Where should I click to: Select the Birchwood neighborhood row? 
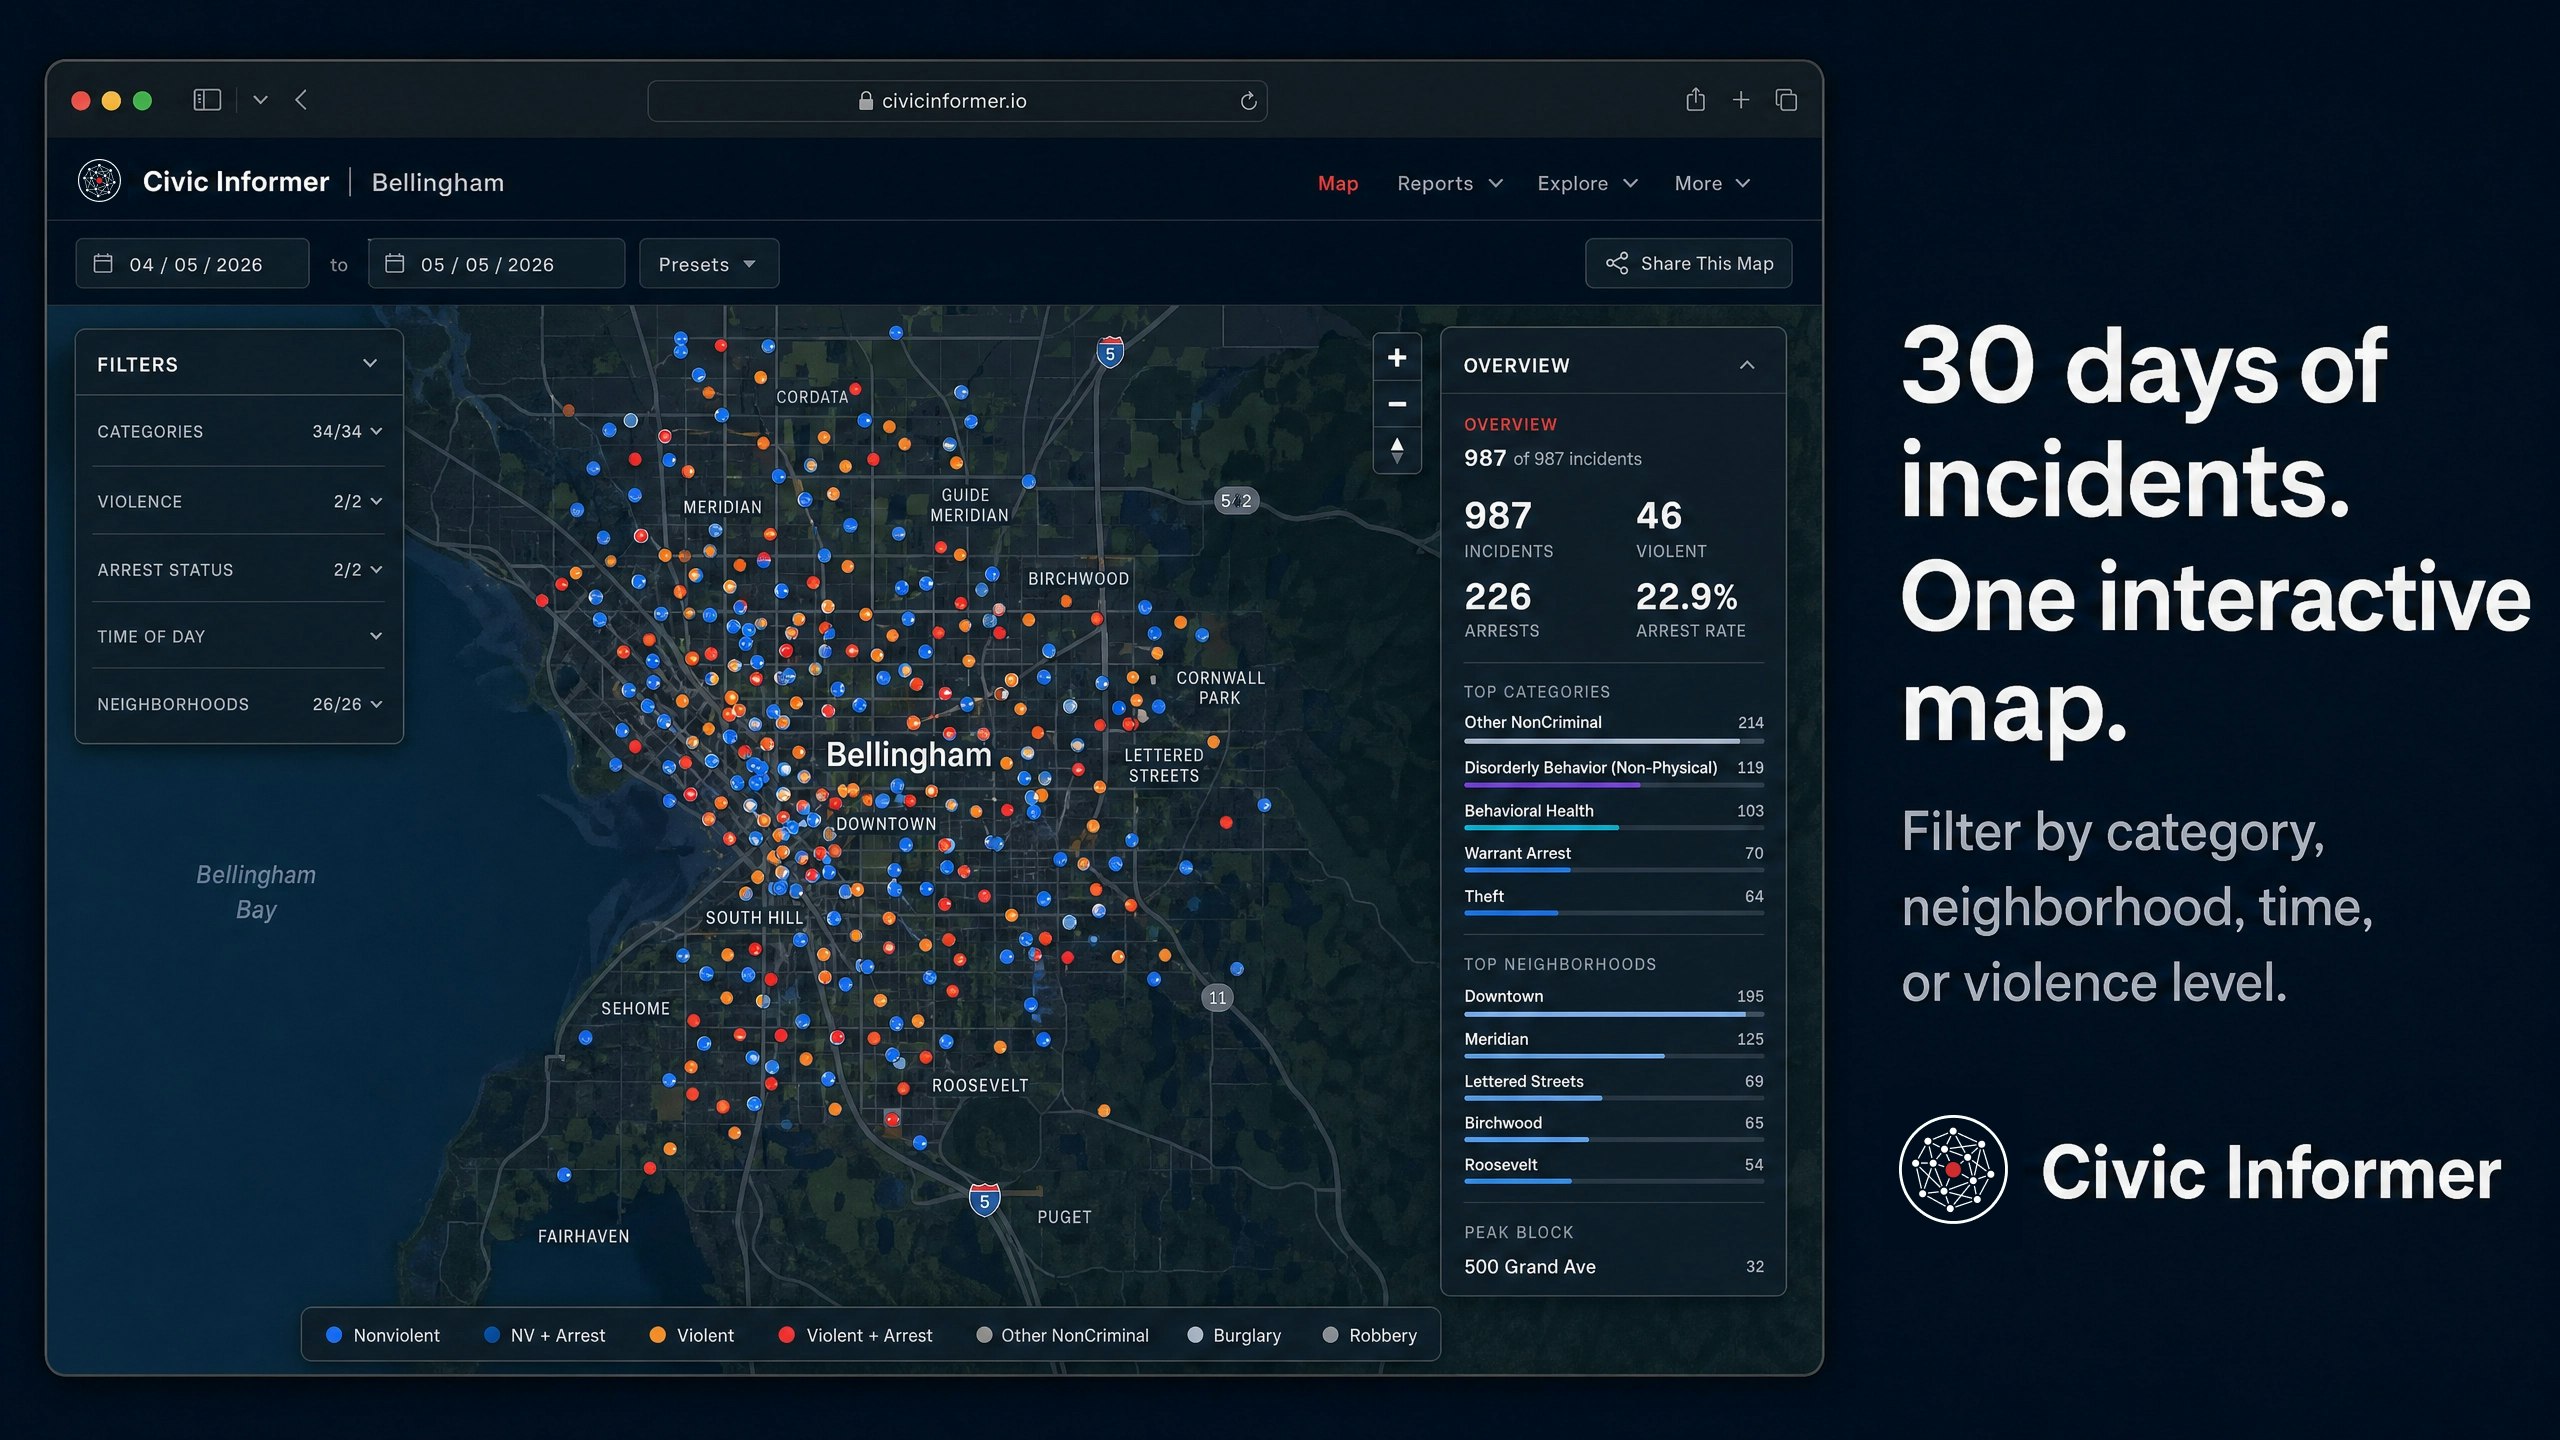[1613, 1129]
